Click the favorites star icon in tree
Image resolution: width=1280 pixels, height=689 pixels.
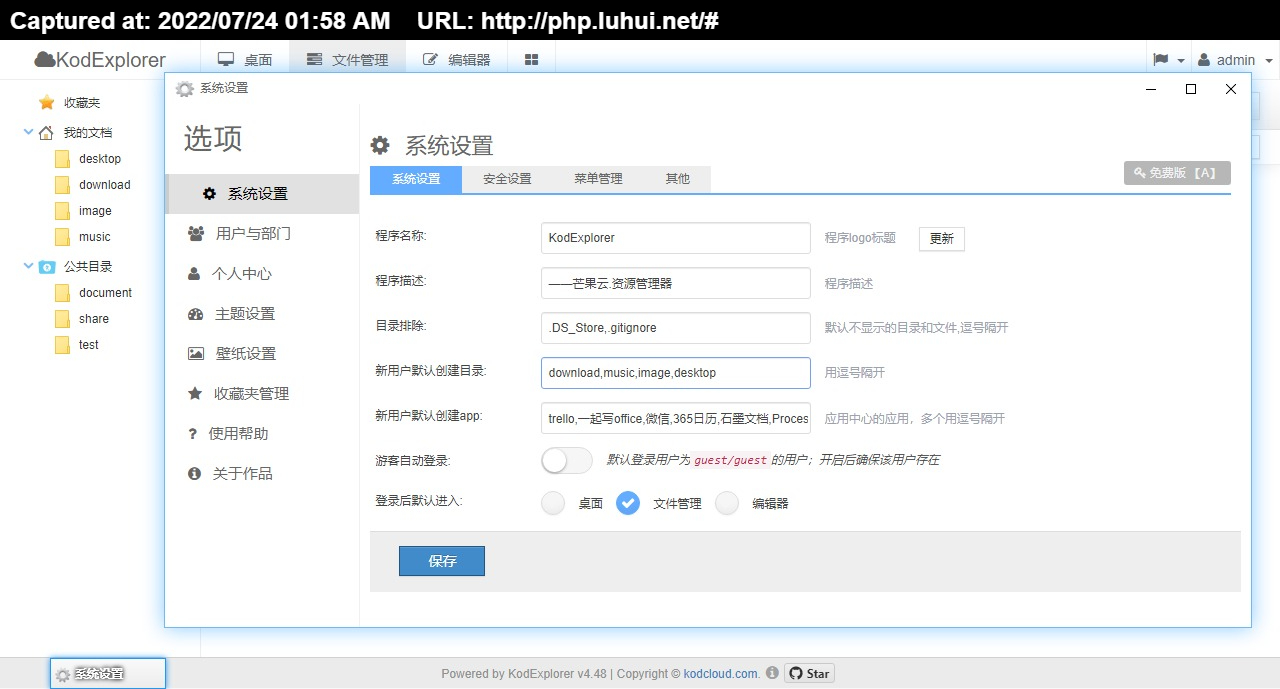tap(47, 102)
